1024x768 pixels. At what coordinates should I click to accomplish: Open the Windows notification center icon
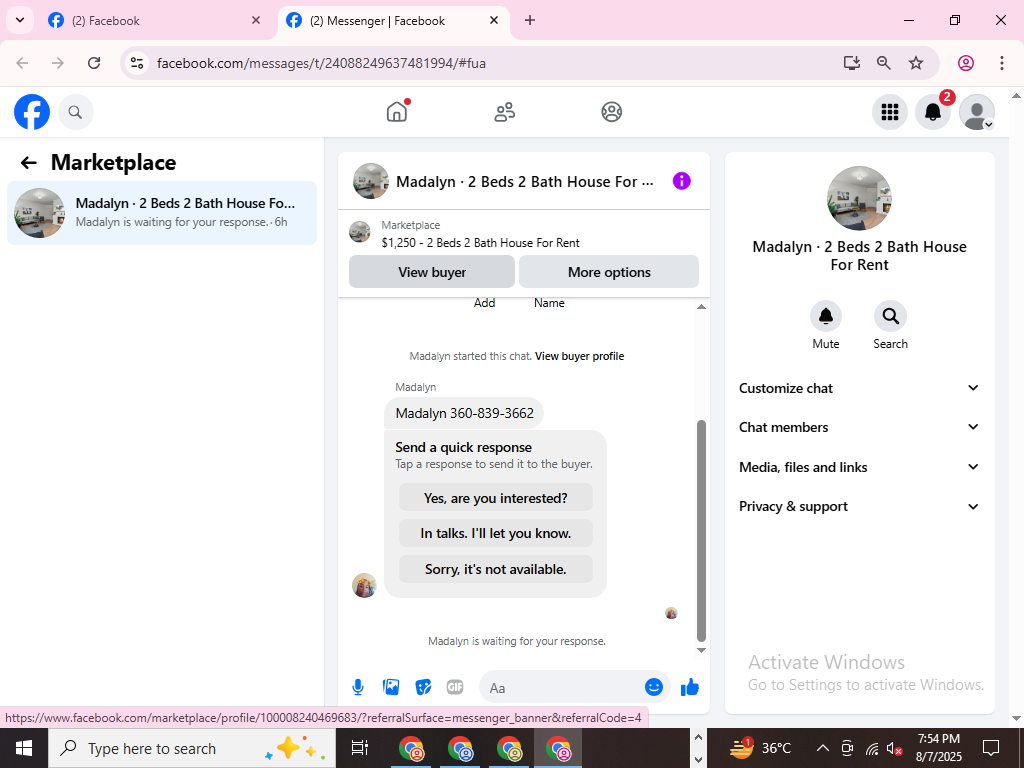coord(991,748)
